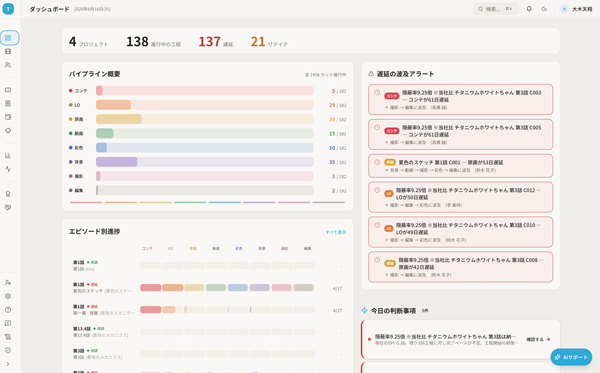The width and height of the screenshot is (600, 373).
Task: Expand the sidebar with bottom chevron
Action: 8,364
